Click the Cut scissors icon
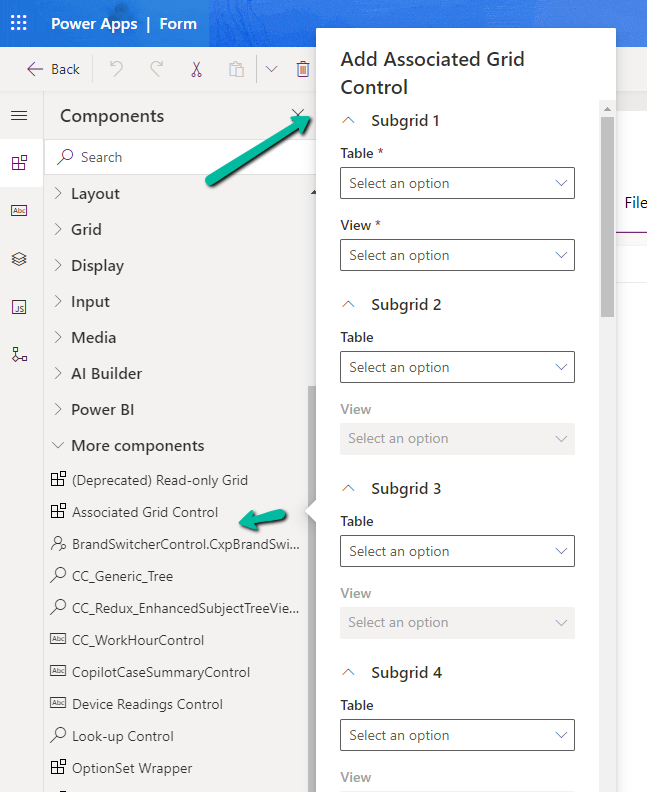This screenshot has width=647, height=792. tap(196, 69)
